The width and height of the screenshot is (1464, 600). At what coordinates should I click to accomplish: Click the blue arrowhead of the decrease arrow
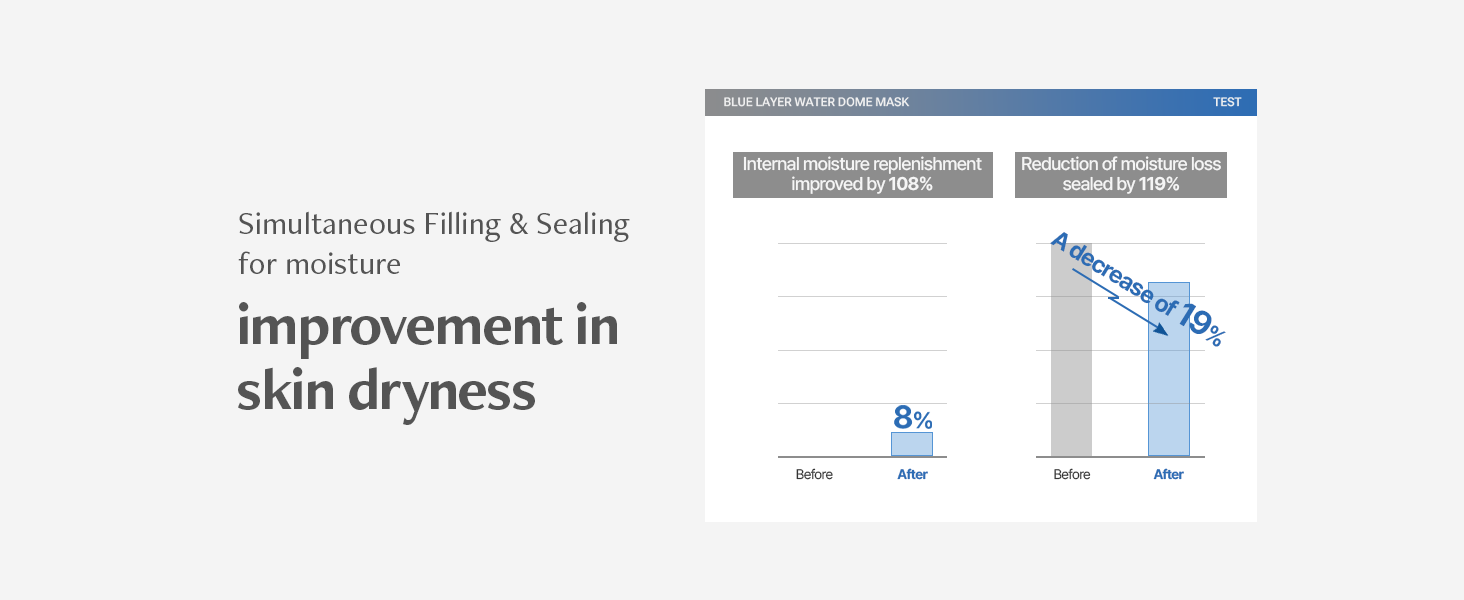[x=1160, y=329]
